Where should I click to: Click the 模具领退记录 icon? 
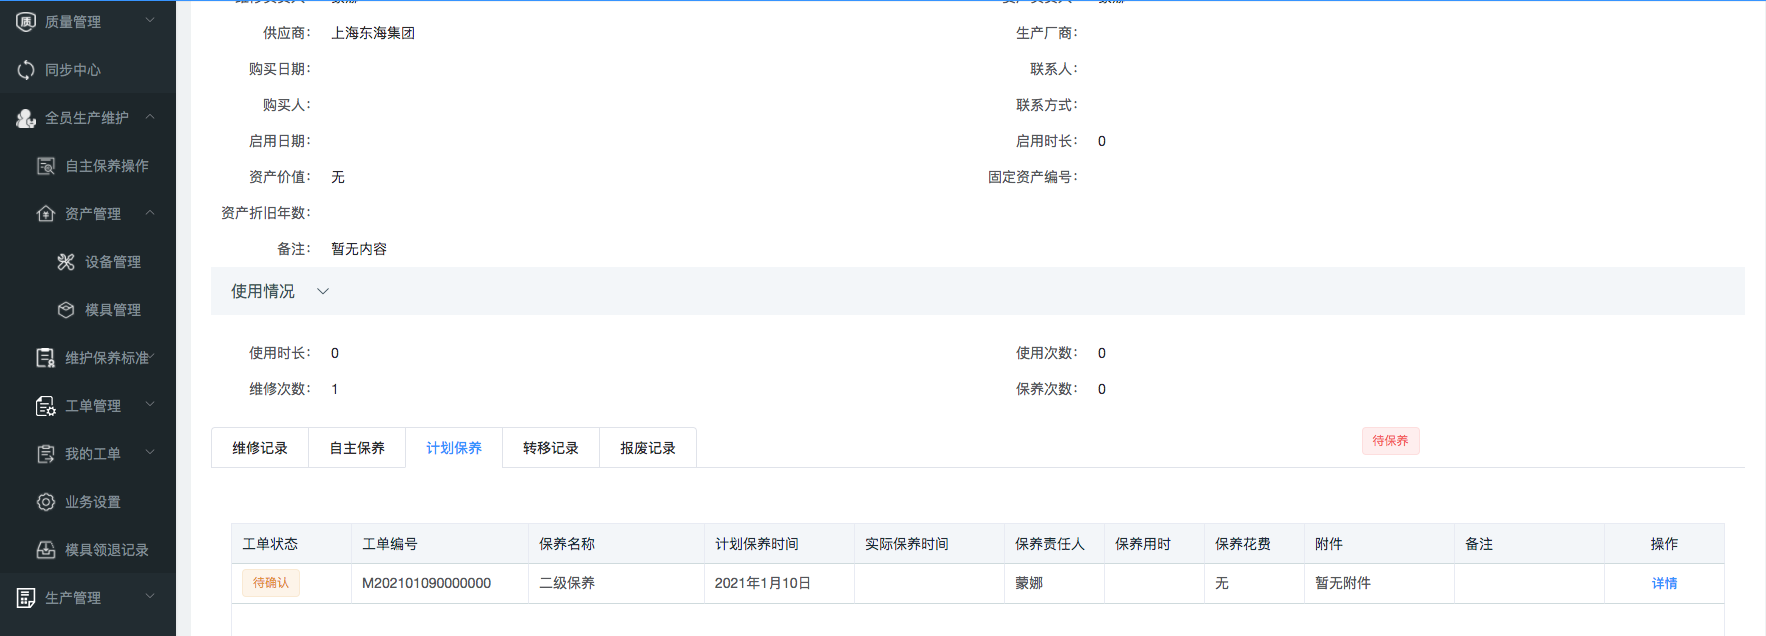click(x=46, y=550)
